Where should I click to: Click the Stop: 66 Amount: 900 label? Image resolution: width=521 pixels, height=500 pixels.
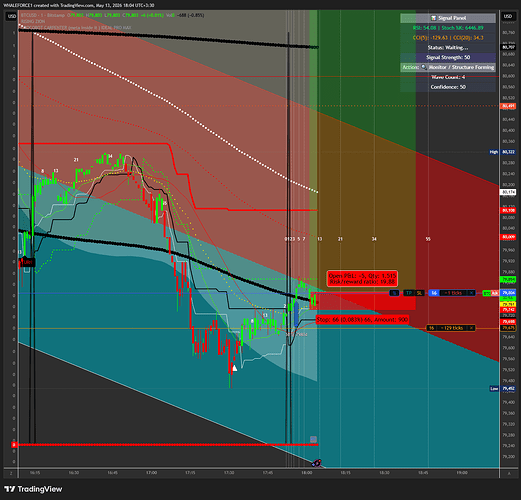coord(362,320)
